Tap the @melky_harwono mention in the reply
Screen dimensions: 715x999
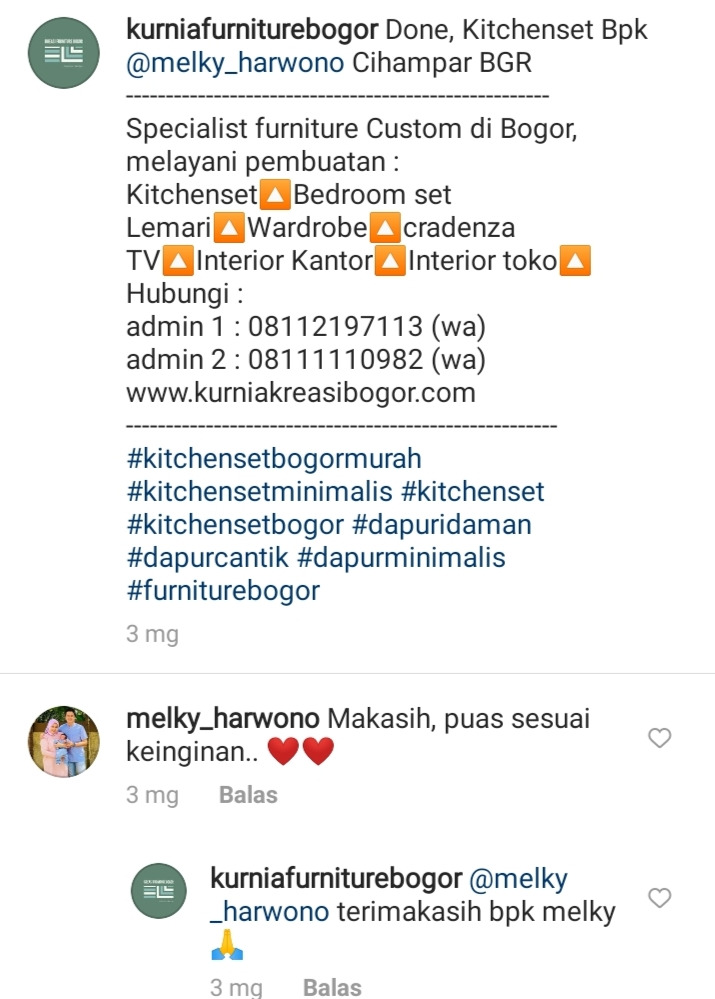click(x=389, y=895)
